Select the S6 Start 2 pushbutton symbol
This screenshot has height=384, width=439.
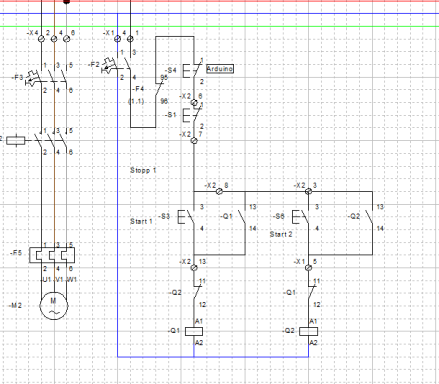coord(301,217)
